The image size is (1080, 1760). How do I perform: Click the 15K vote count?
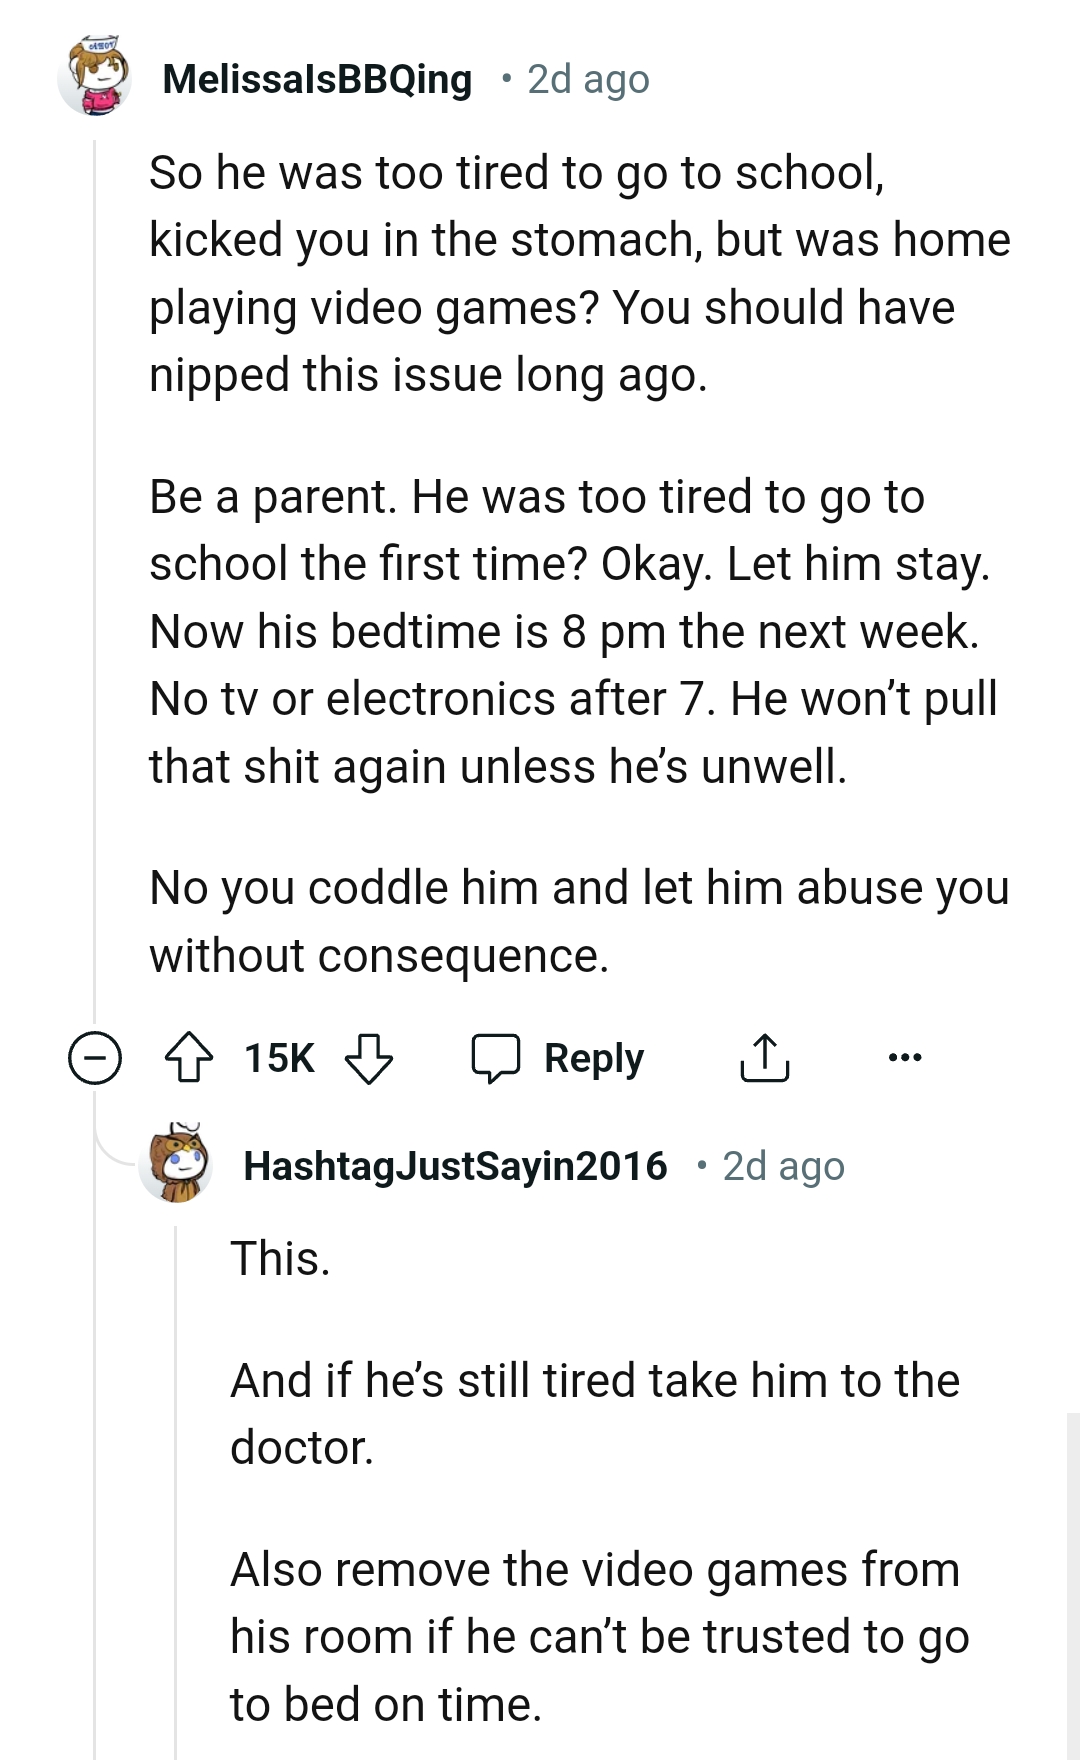coord(279,1058)
